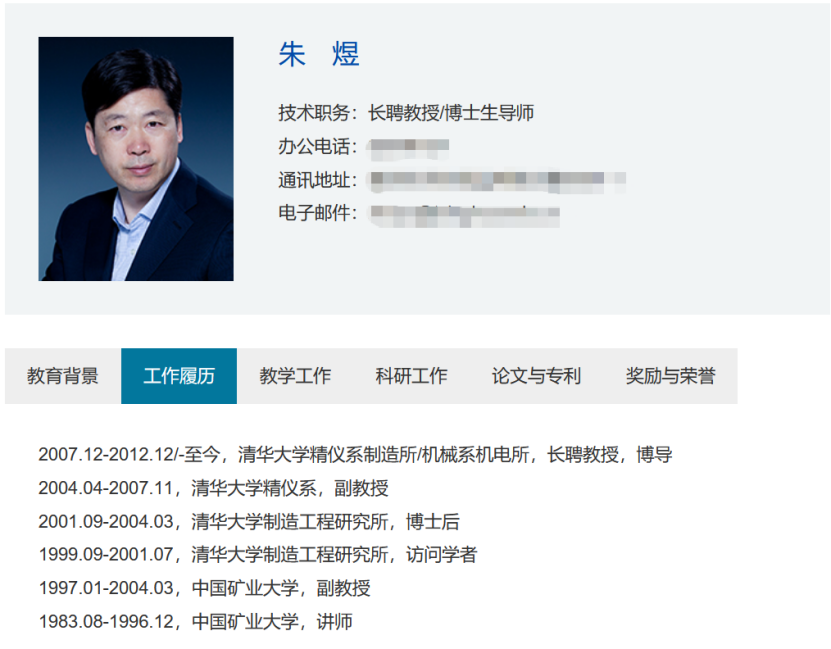Go to the 论文与专利 tab

click(536, 376)
